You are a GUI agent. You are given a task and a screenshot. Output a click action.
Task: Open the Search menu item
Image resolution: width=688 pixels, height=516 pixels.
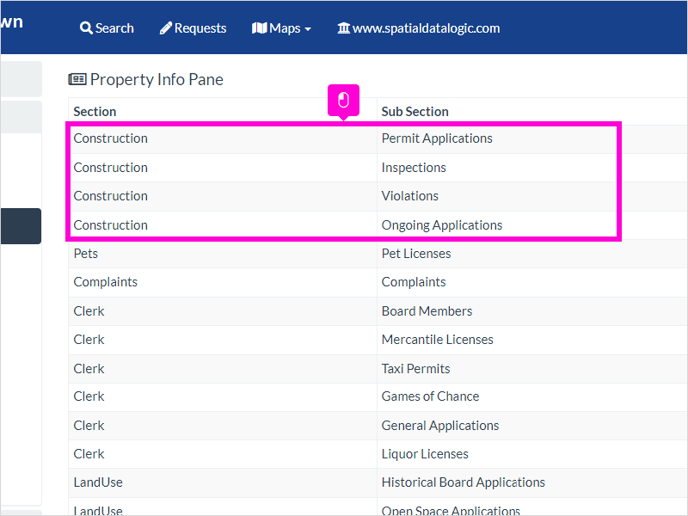click(x=107, y=28)
